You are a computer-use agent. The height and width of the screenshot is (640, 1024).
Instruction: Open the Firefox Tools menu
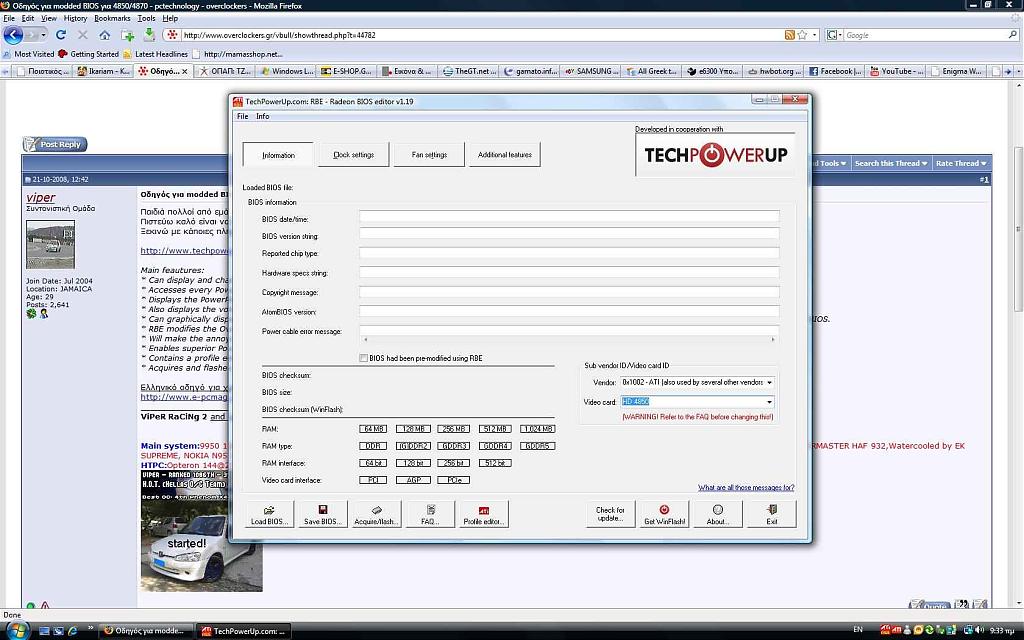(x=146, y=18)
